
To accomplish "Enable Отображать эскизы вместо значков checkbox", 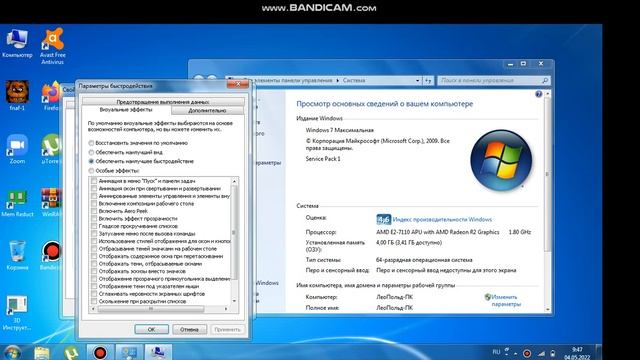I will 94,271.
